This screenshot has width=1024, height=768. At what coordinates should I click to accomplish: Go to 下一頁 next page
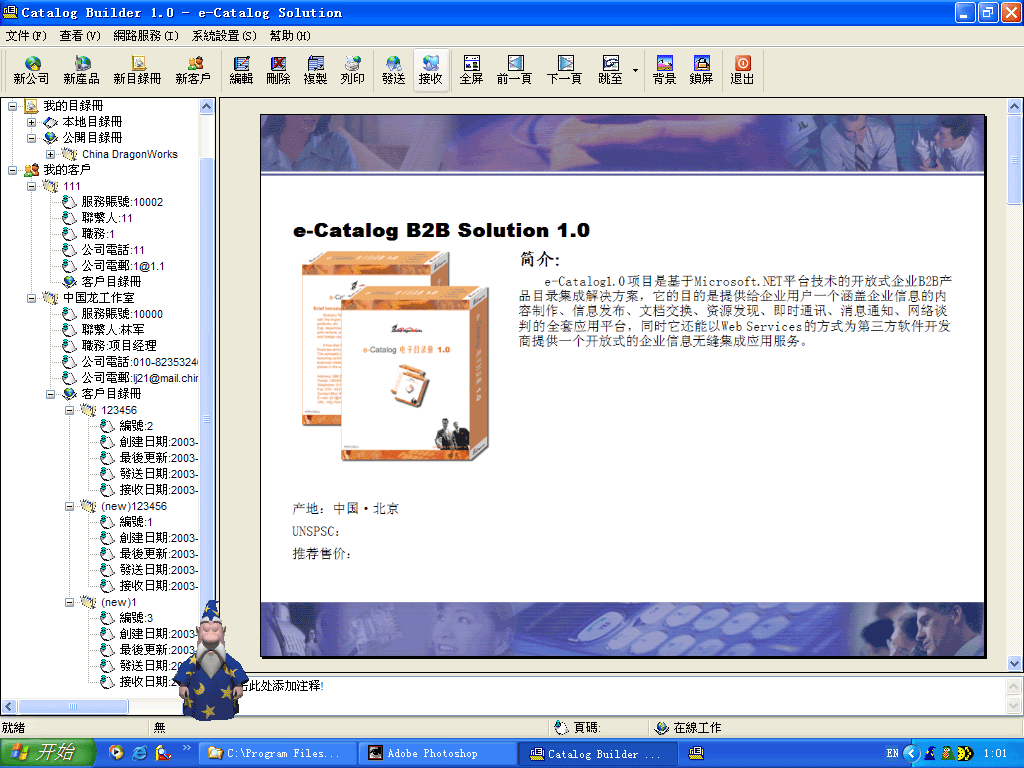565,71
